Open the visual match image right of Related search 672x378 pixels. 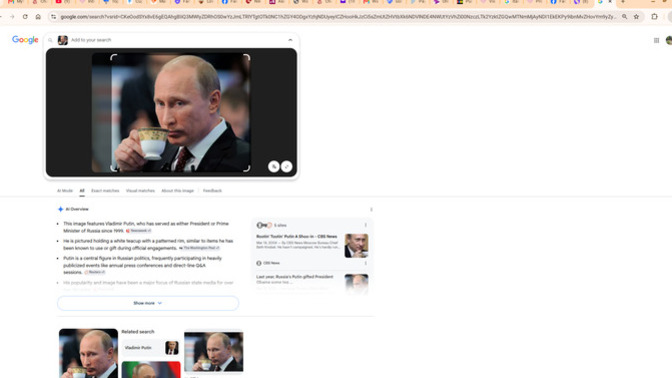[213, 352]
